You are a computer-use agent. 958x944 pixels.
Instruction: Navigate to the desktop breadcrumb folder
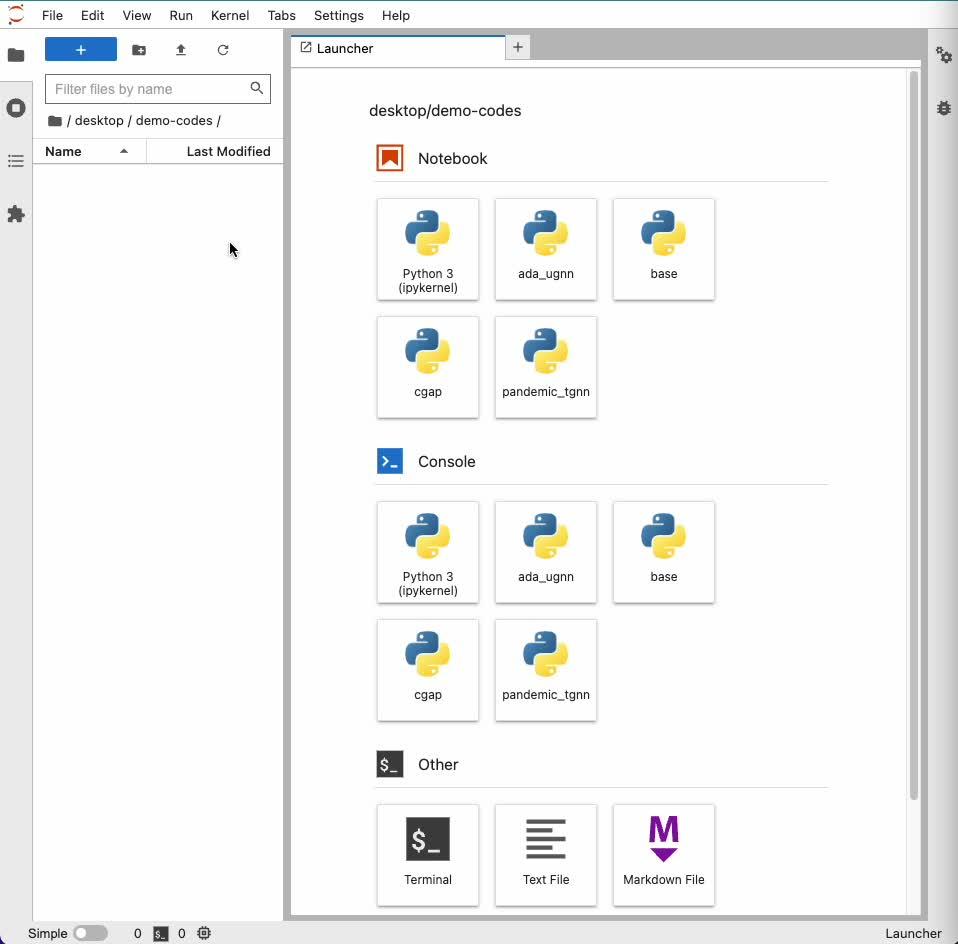(x=97, y=120)
